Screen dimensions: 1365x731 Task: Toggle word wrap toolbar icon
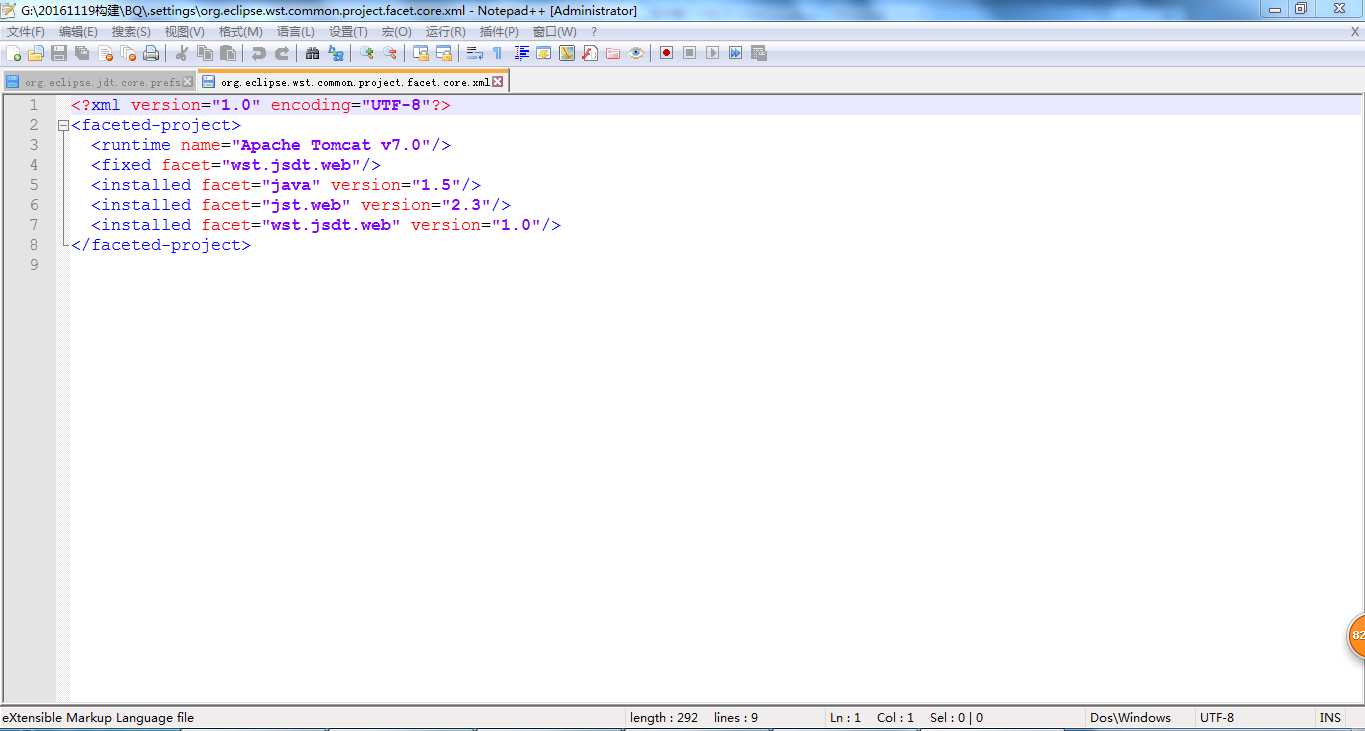475,53
